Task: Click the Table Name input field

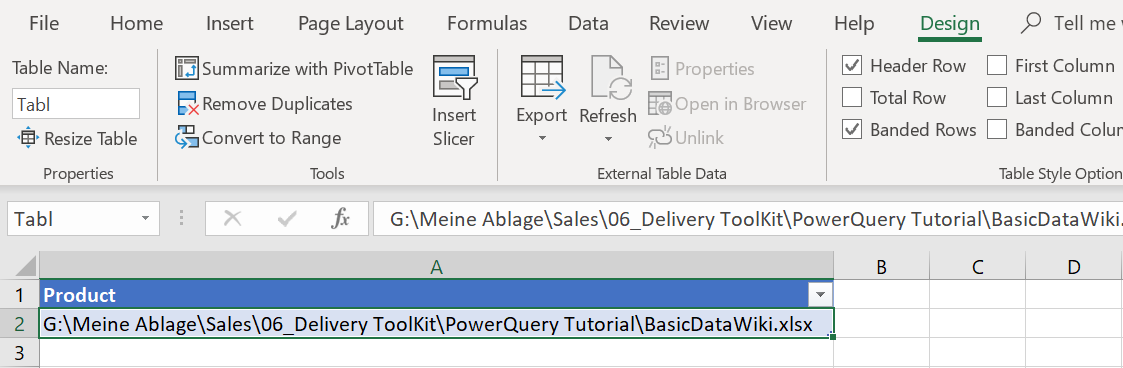Action: tap(76, 104)
